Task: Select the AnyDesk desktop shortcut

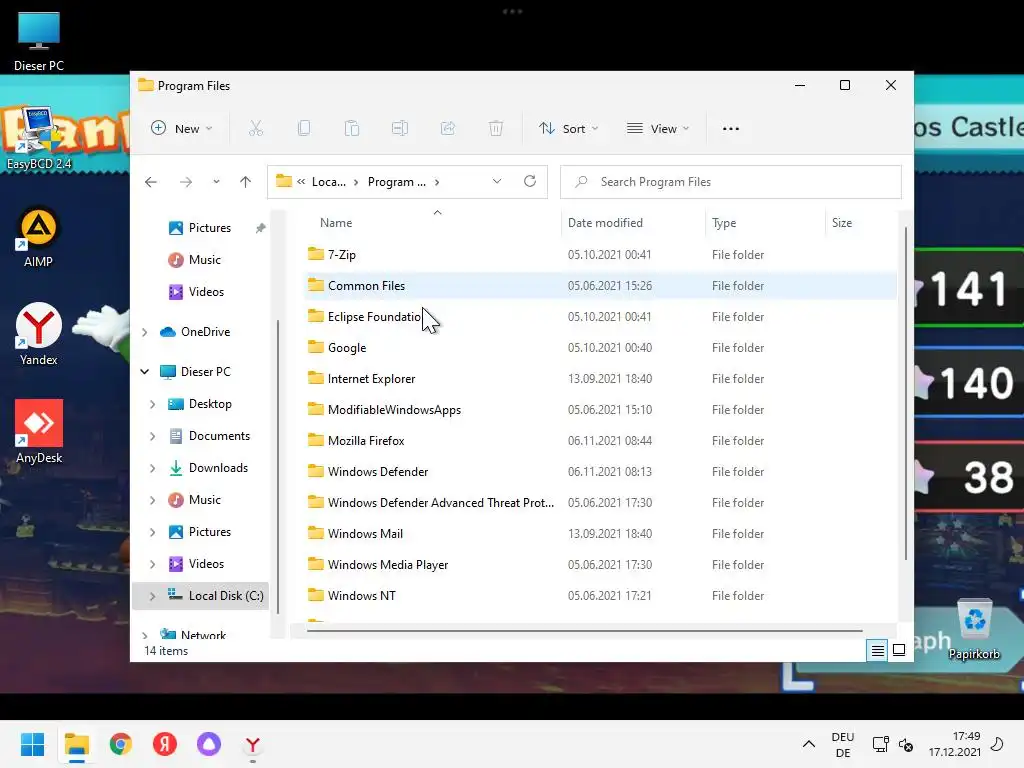Action: 39,432
